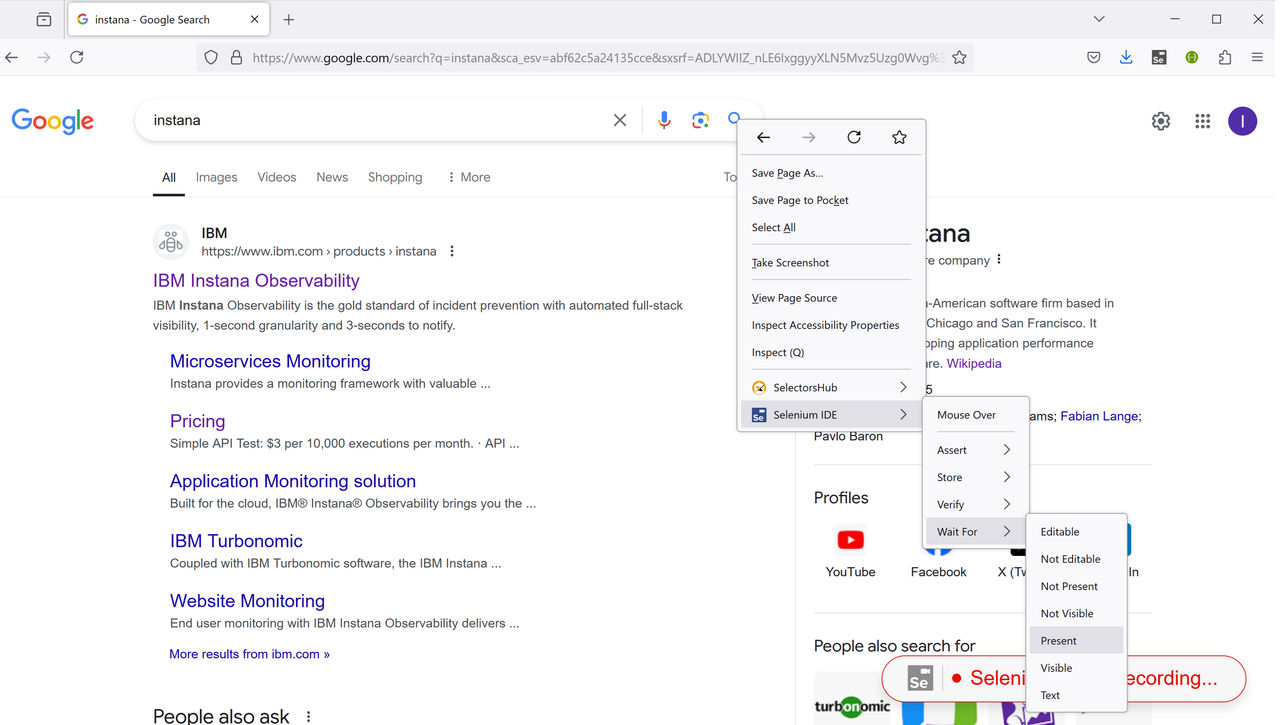The width and height of the screenshot is (1280, 725).
Task: Open Google apps grid
Action: (x=1203, y=121)
